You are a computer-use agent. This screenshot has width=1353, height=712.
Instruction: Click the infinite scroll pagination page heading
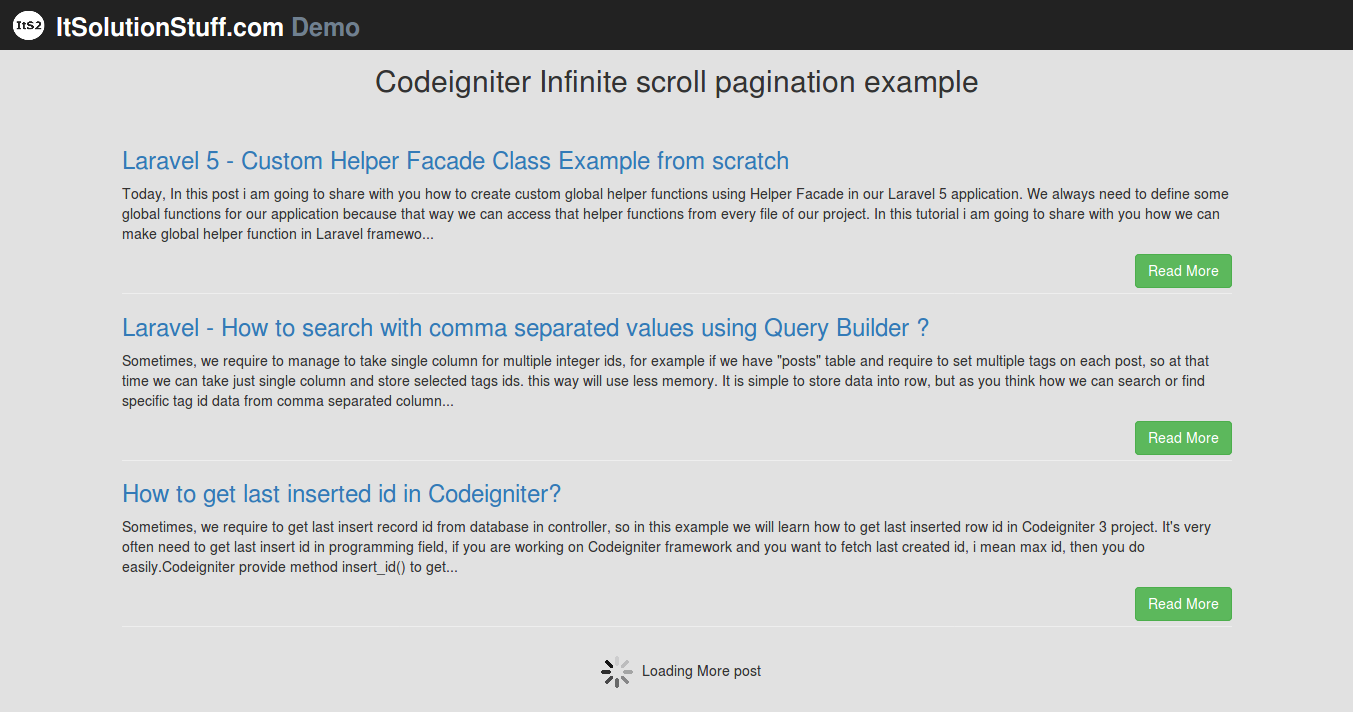pyautogui.click(x=676, y=82)
